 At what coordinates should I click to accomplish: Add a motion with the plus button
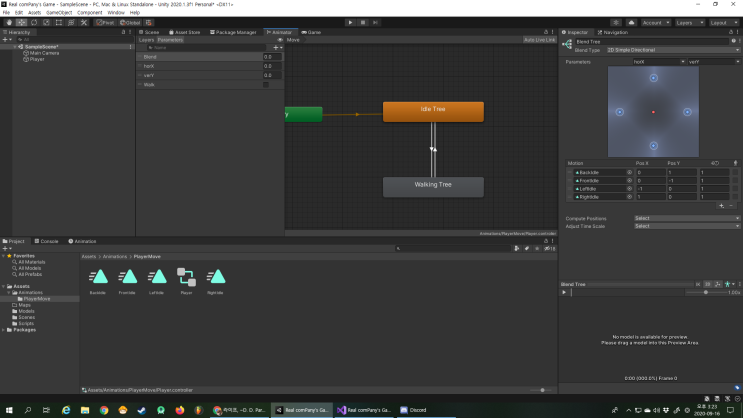tap(721, 206)
